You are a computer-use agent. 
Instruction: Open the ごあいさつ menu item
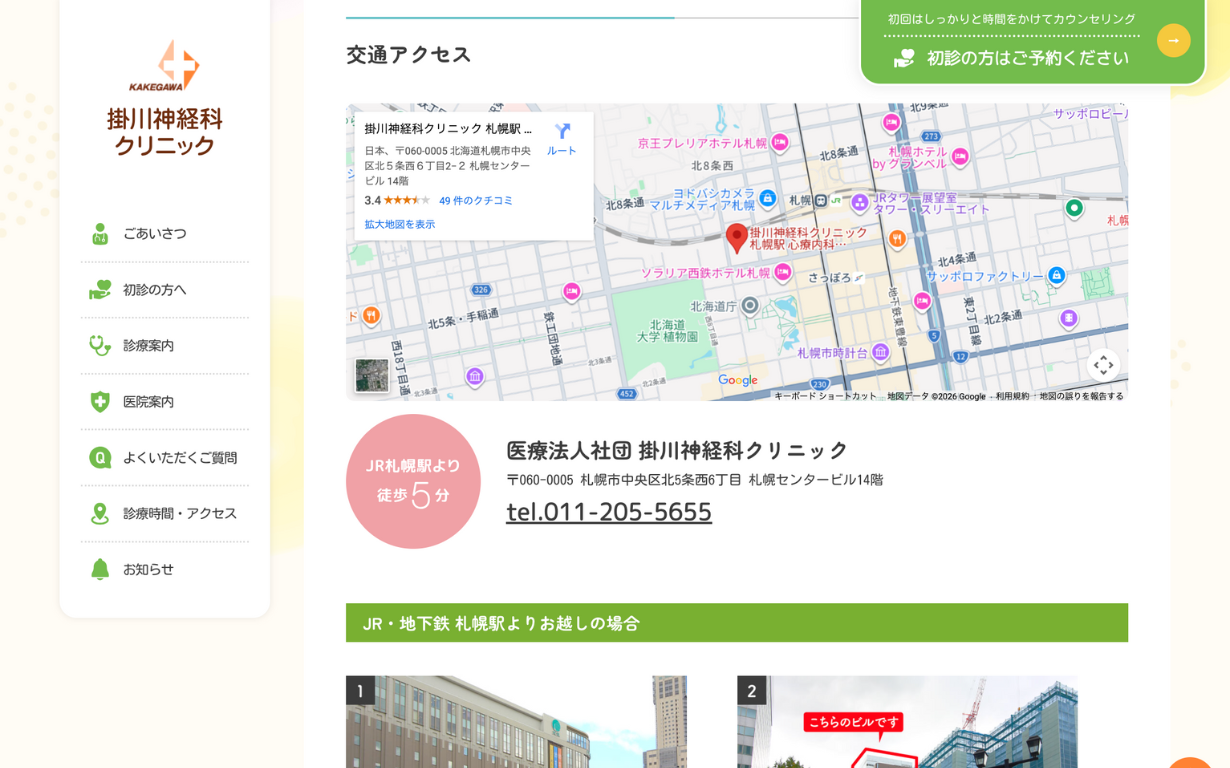[154, 233]
